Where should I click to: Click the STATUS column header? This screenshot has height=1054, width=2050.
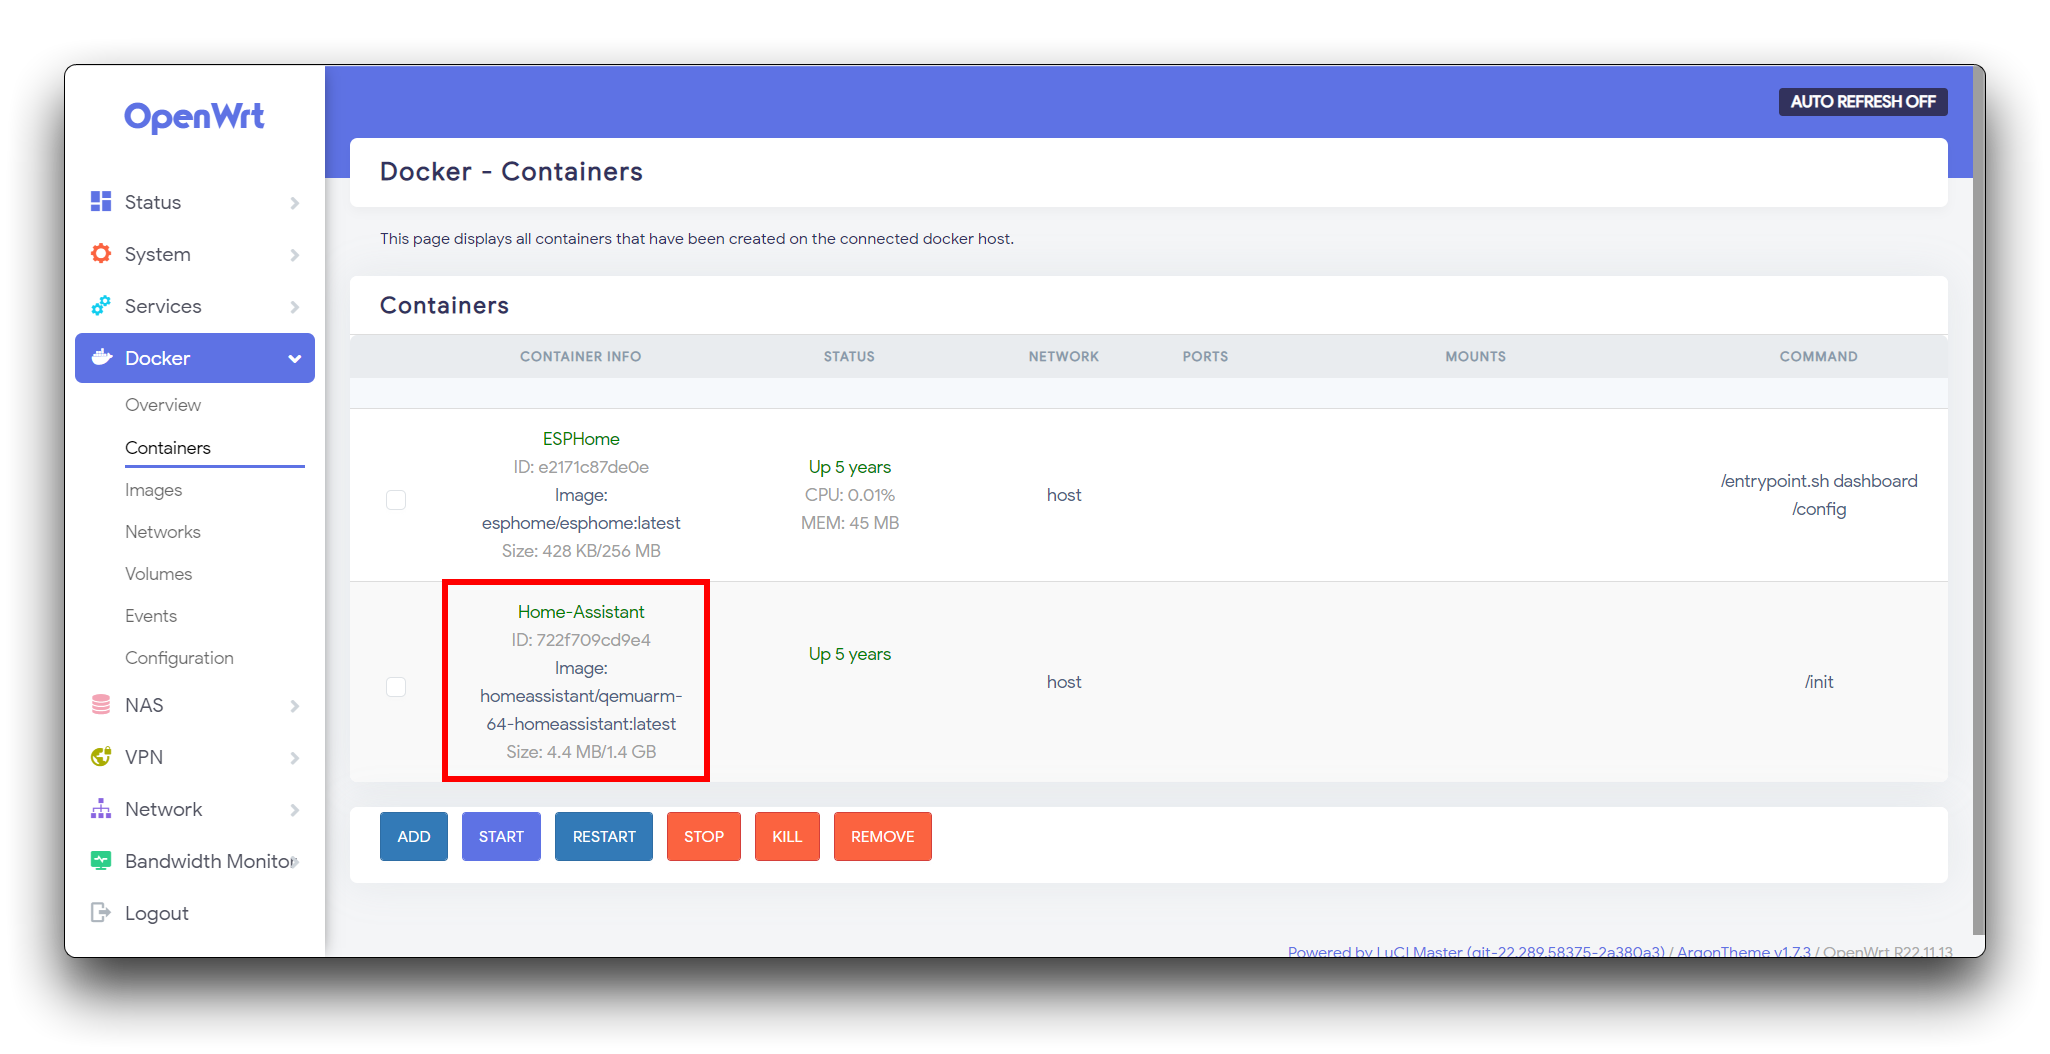(849, 357)
